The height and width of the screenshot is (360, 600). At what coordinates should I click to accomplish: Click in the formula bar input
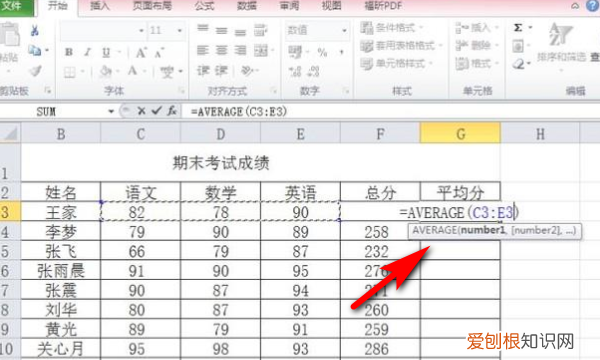click(390, 111)
